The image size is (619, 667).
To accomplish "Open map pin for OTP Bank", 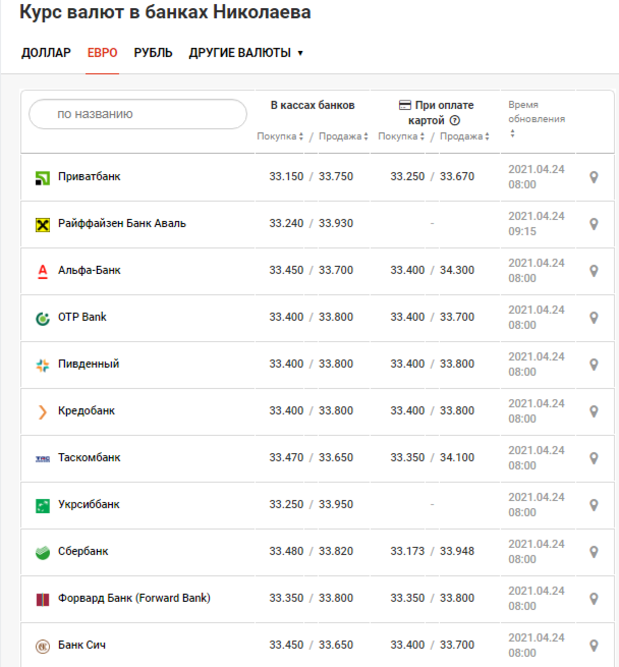I will point(594,317).
